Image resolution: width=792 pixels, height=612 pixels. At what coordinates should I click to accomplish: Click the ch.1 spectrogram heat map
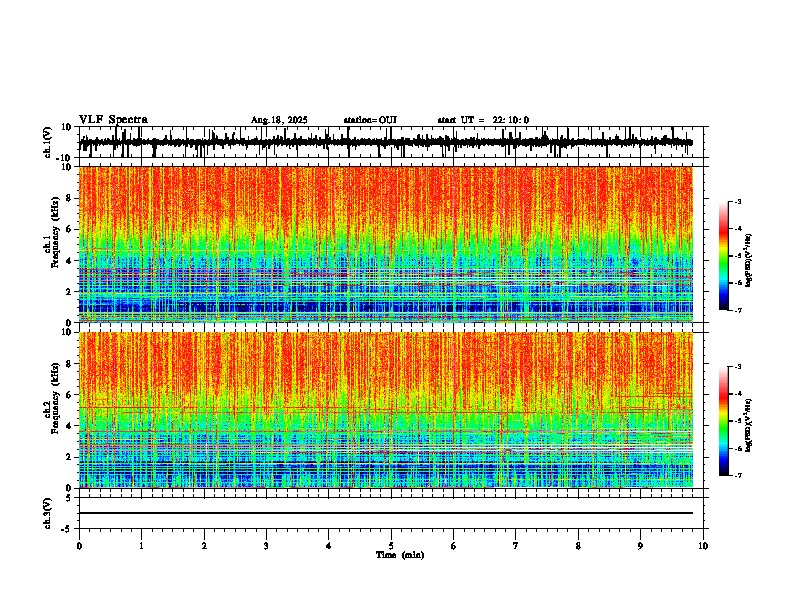(x=386, y=244)
